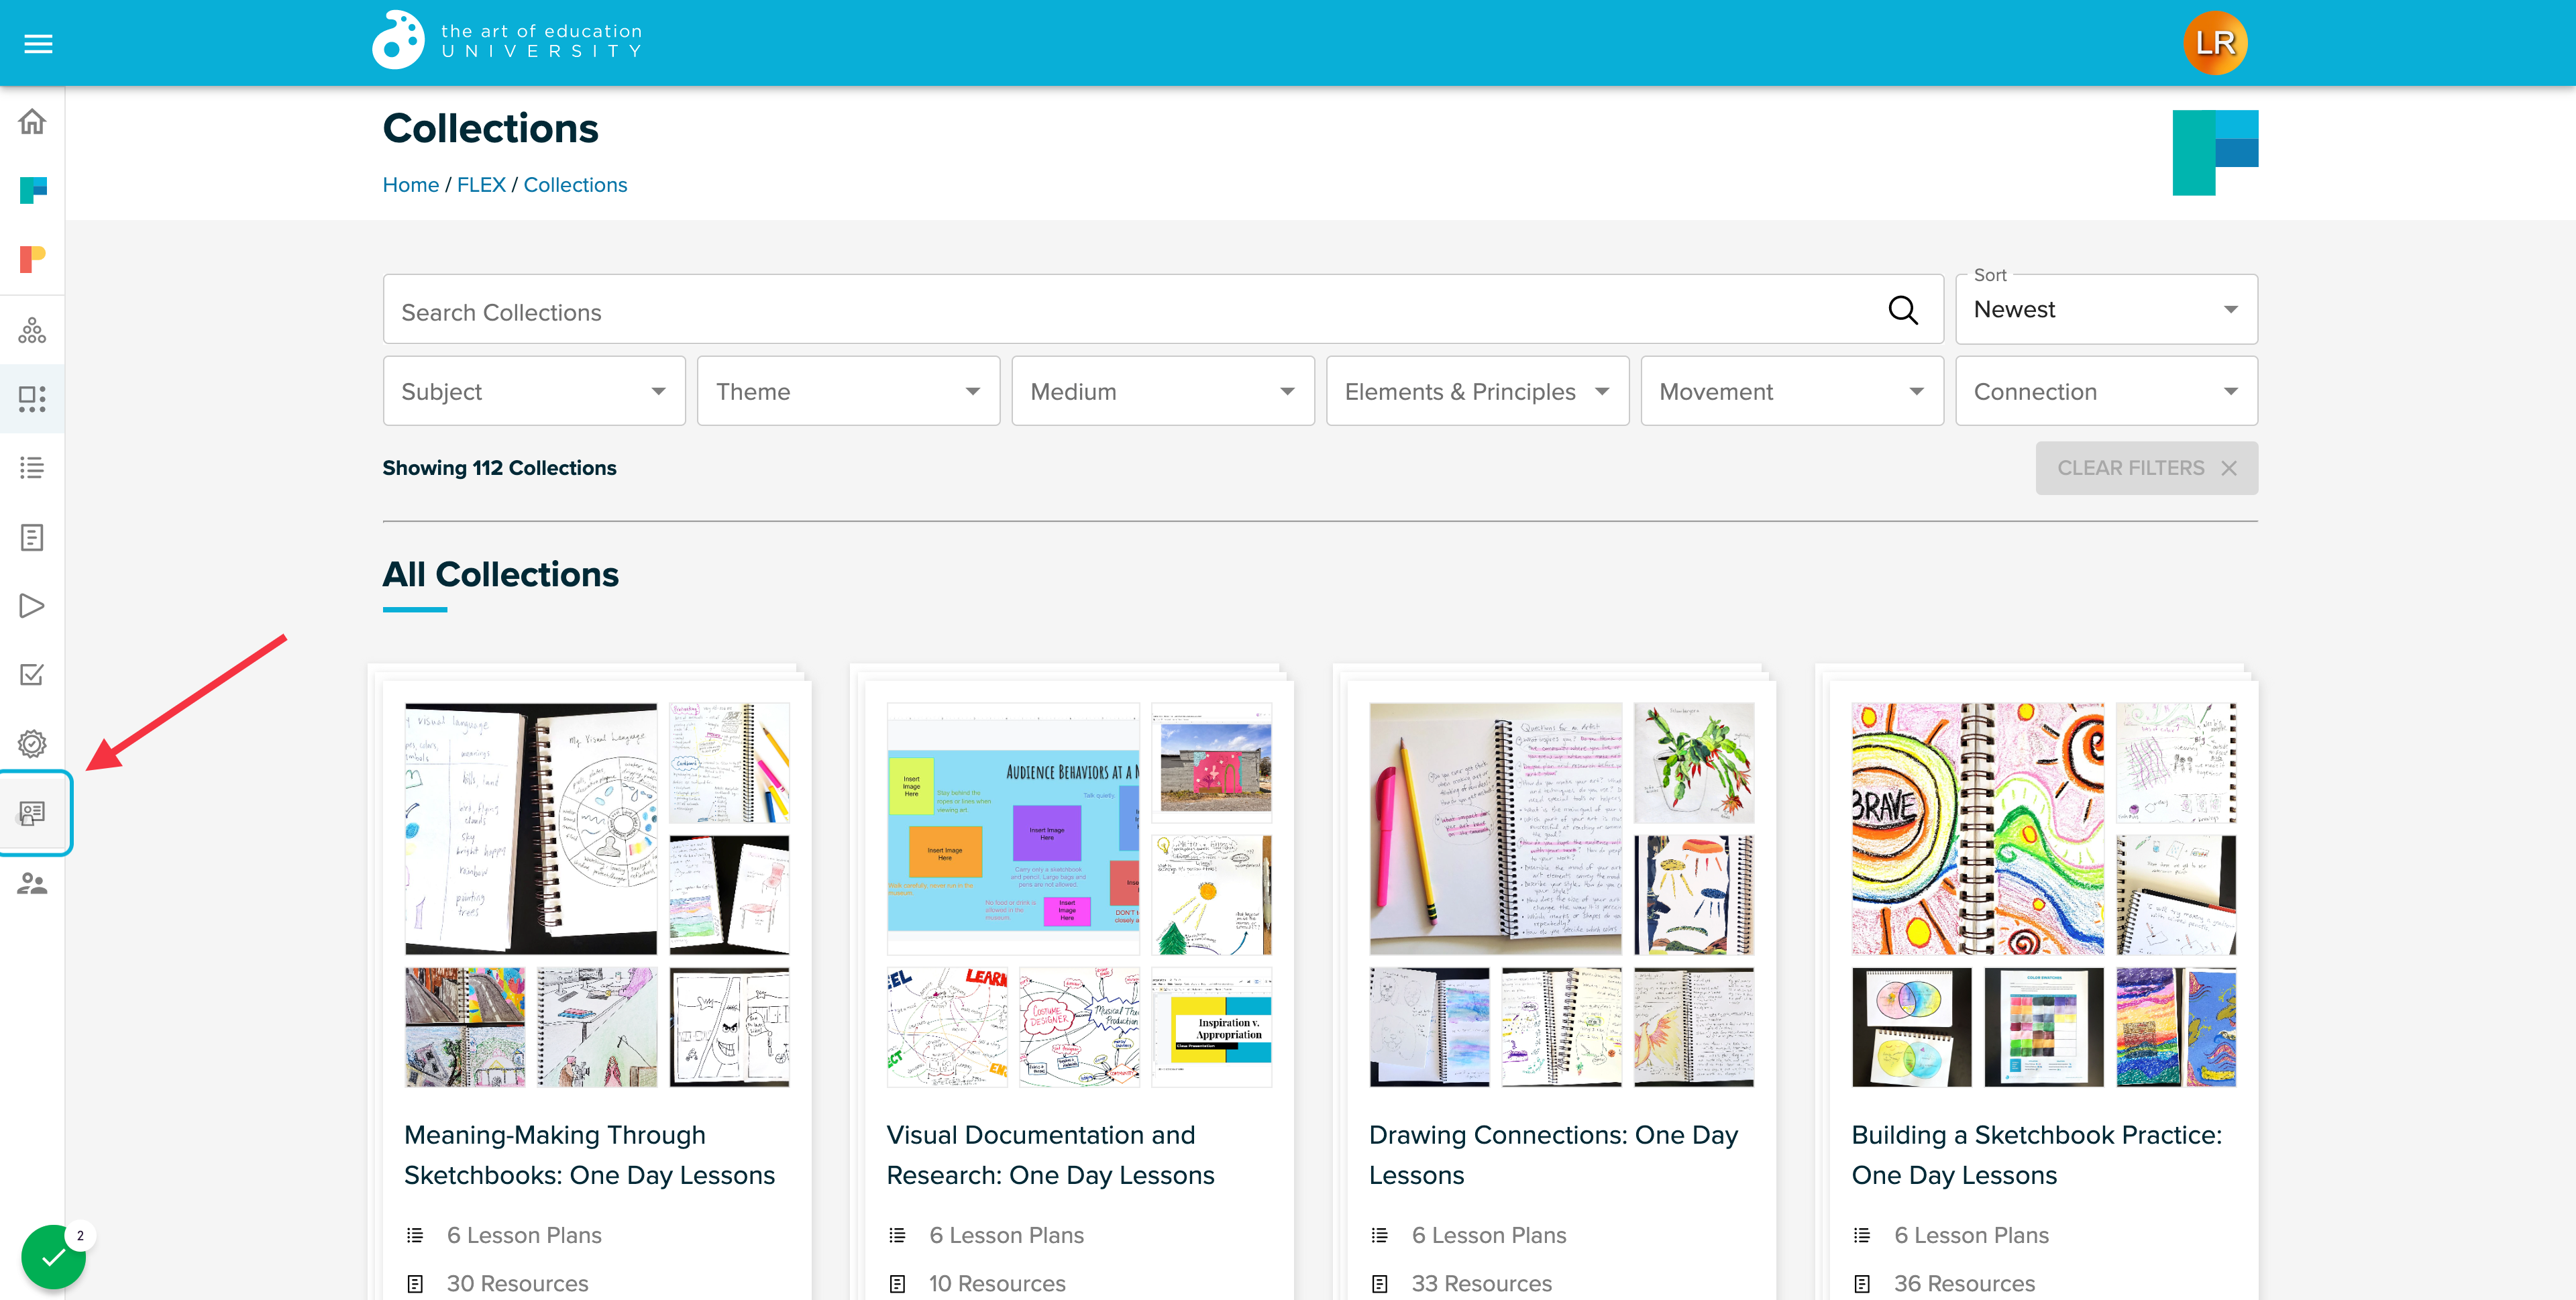The width and height of the screenshot is (2576, 1300).
Task: Select the Collections grid icon in the sidebar
Action: point(32,399)
